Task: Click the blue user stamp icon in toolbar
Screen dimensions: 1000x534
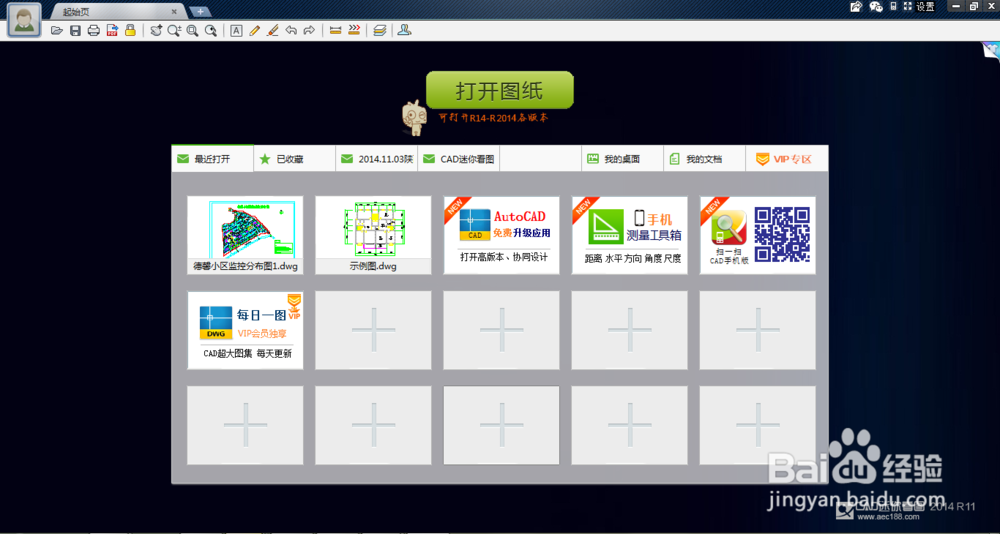Action: pyautogui.click(x=404, y=30)
